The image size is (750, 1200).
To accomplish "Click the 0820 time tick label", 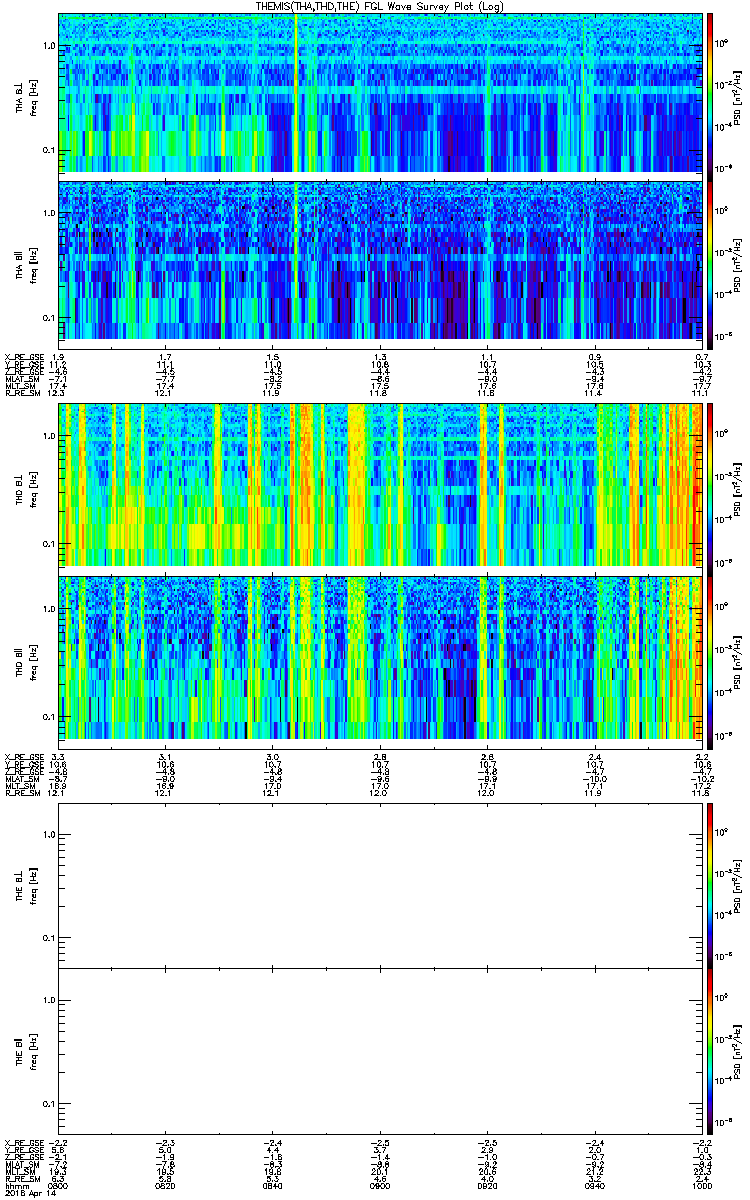I will click(165, 1184).
